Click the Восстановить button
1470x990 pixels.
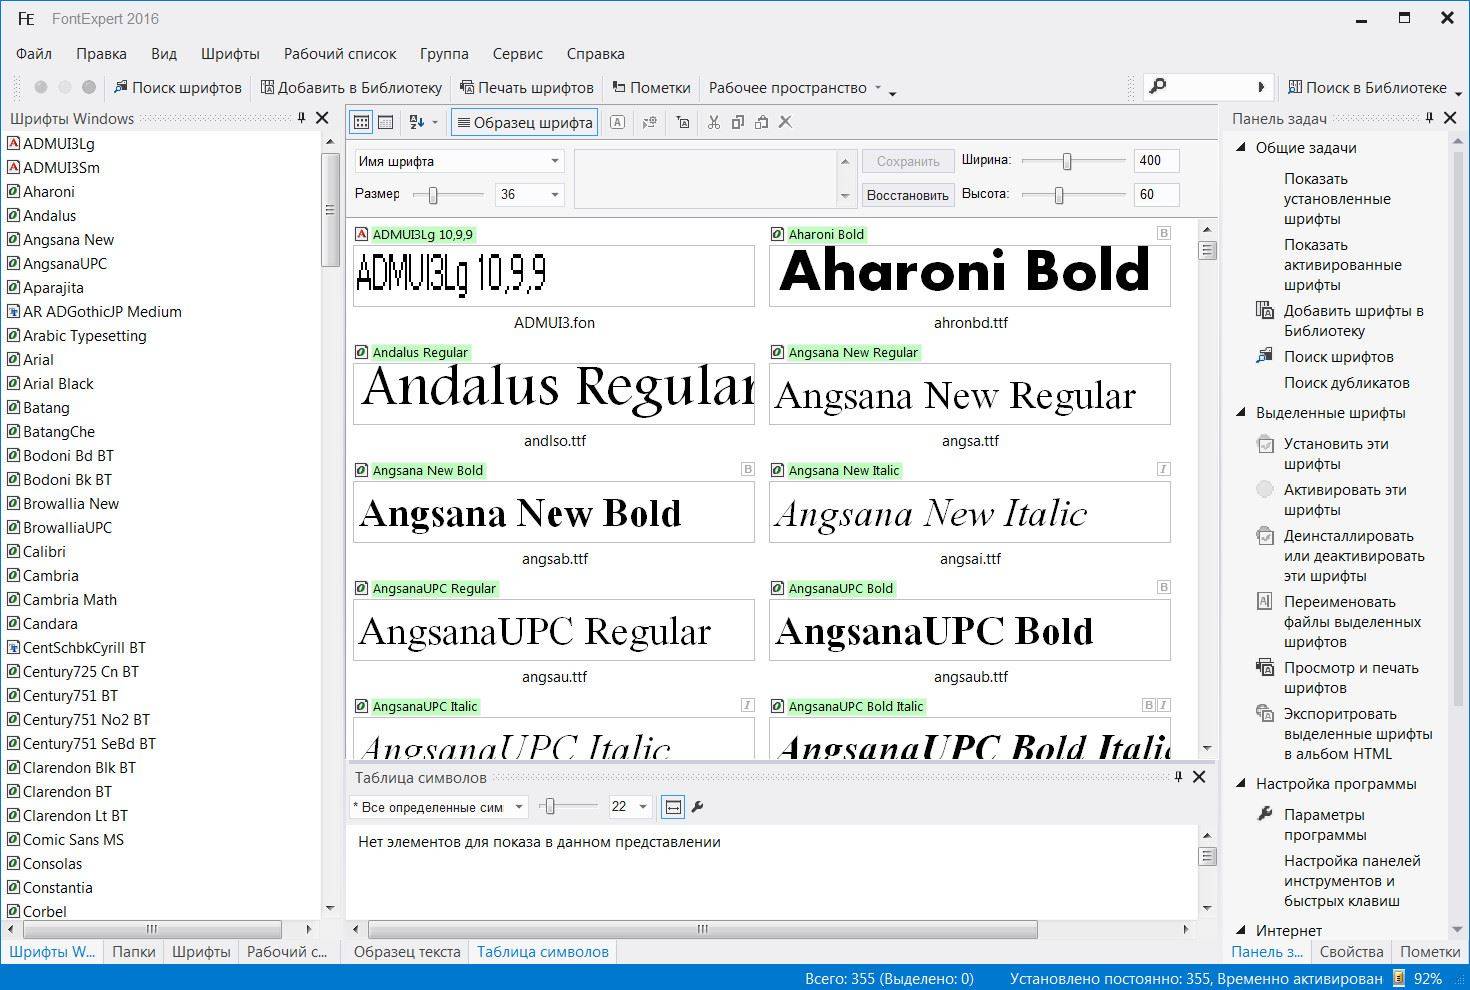click(x=908, y=195)
